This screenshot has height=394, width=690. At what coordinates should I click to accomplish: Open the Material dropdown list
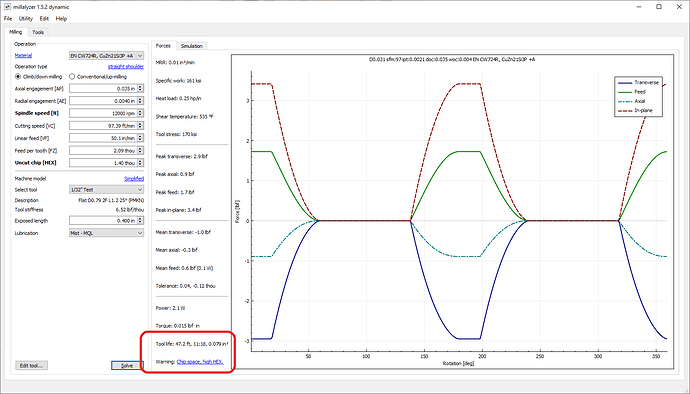(106, 56)
